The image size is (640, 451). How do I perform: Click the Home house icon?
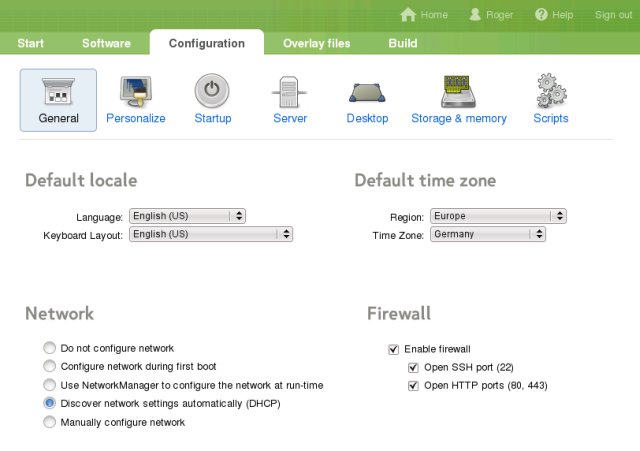(408, 15)
